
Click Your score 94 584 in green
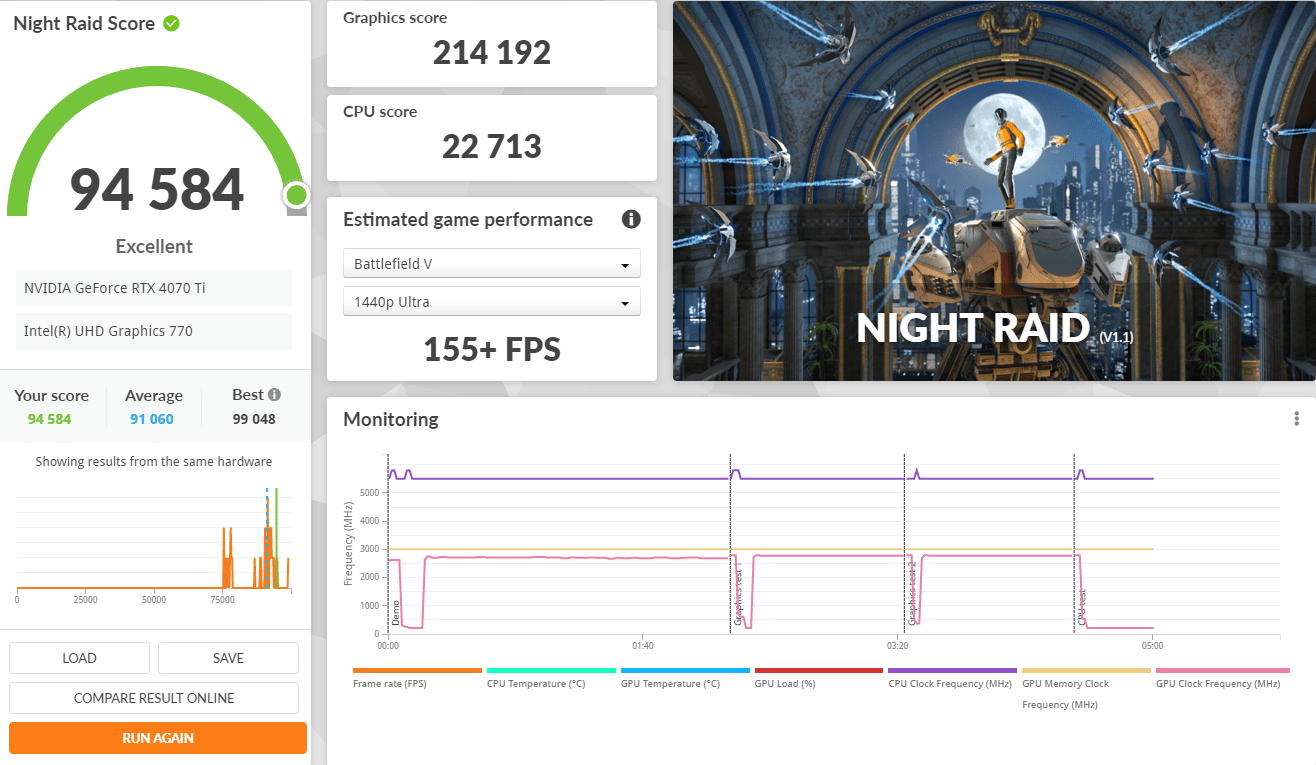[50, 419]
